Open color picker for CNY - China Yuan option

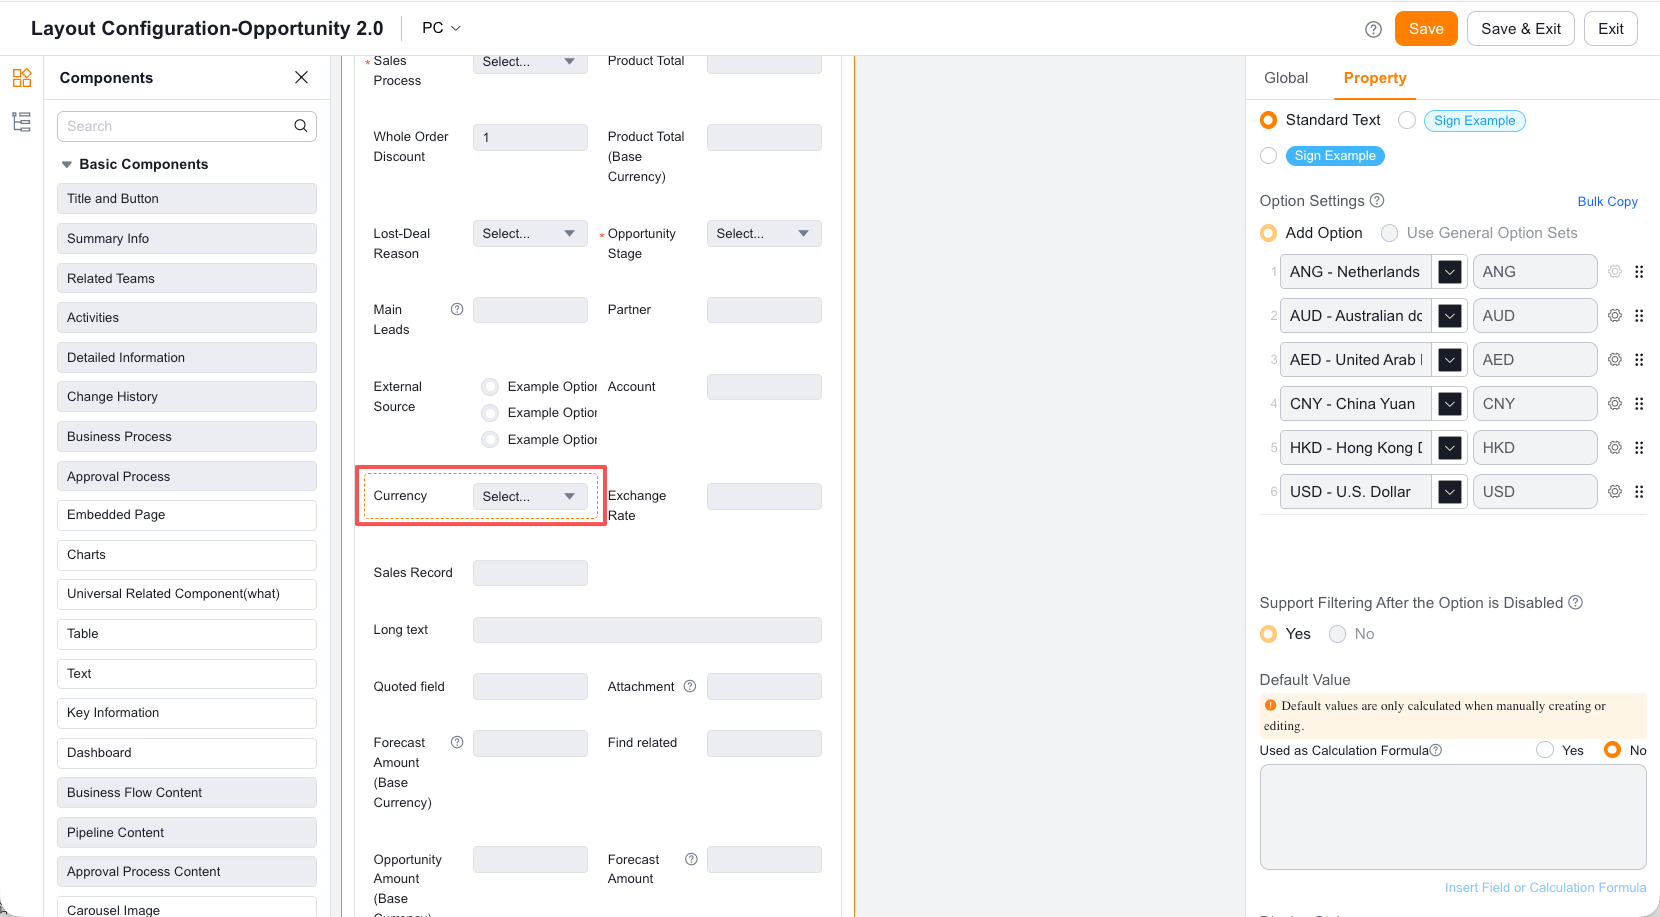[1450, 404]
